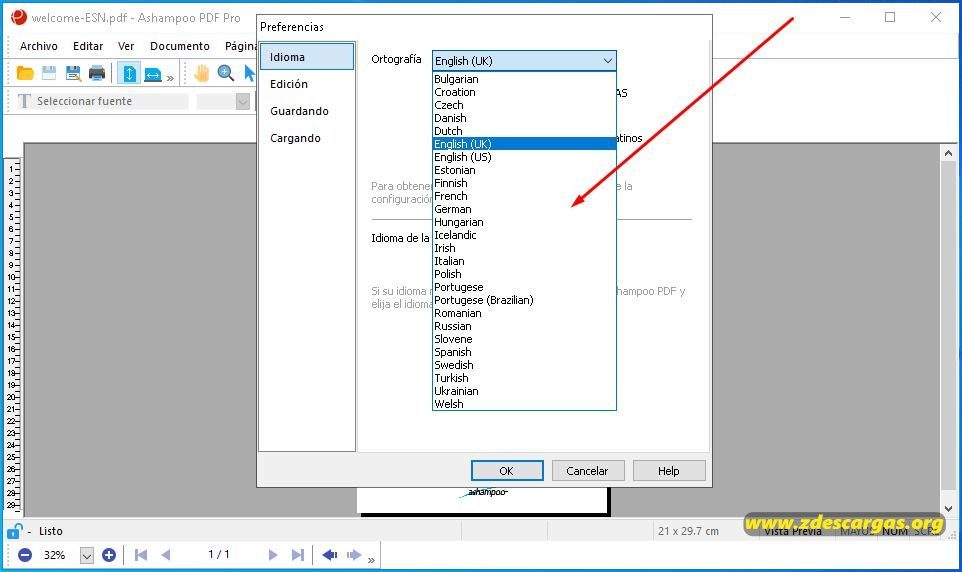This screenshot has height=572, width=962.
Task: Select the Guardando preferences category
Action: (307, 111)
